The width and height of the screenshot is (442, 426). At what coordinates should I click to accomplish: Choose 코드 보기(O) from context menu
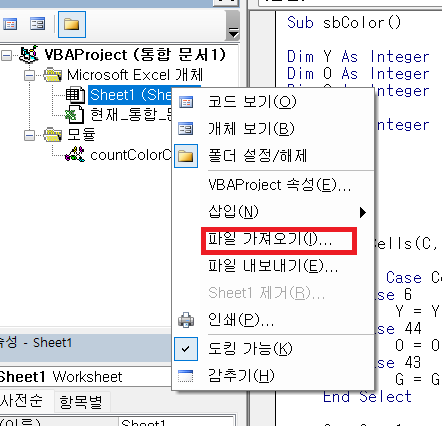(273, 102)
